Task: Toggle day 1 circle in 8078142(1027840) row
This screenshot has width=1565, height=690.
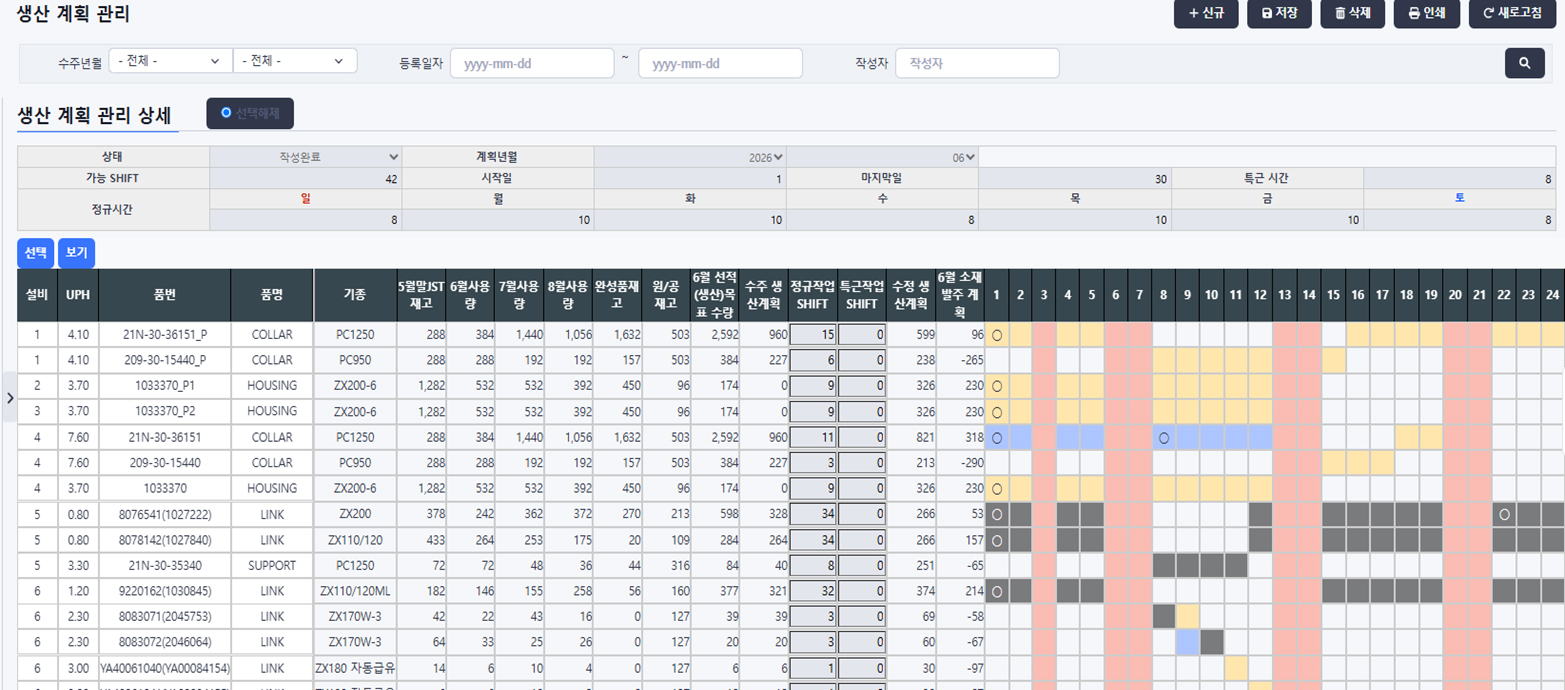Action: click(x=996, y=540)
